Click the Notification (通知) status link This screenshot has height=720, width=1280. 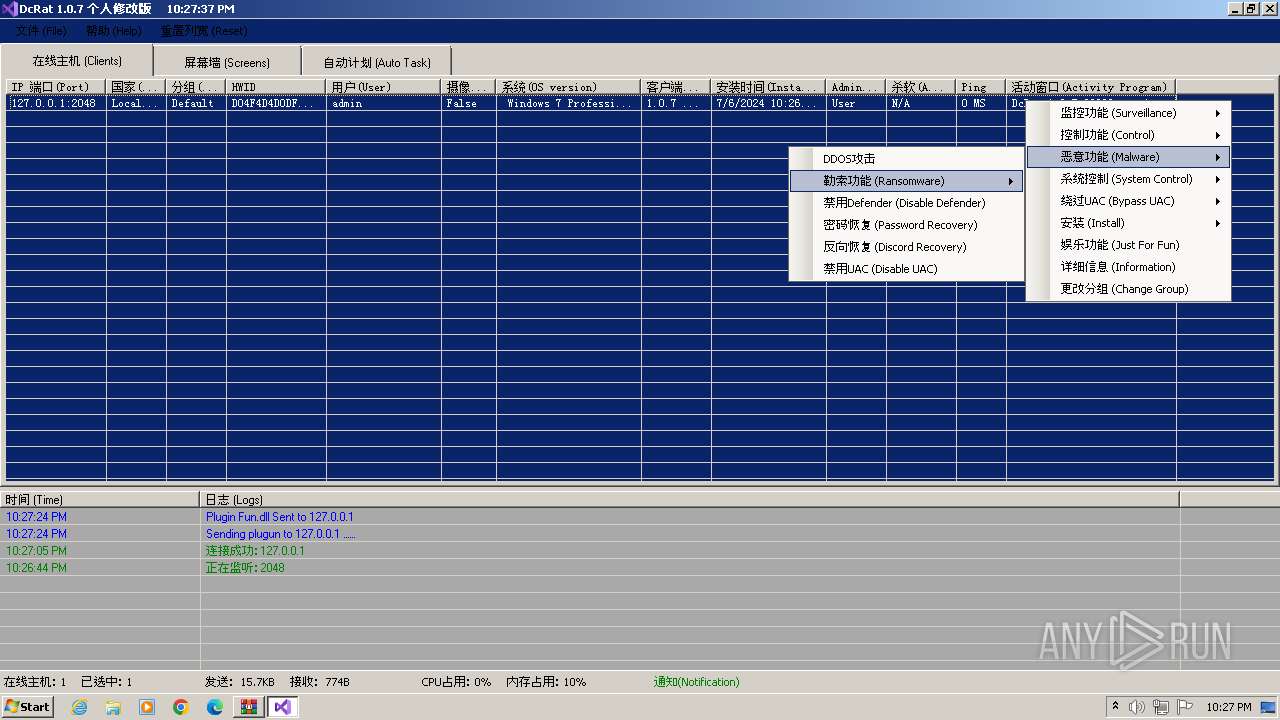pyautogui.click(x=697, y=682)
